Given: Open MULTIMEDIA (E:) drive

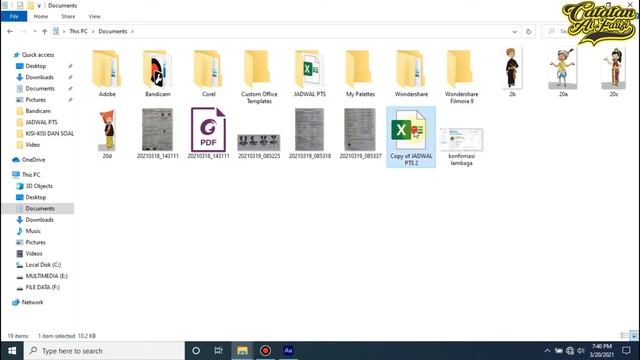Looking at the screenshot, I should [46, 276].
